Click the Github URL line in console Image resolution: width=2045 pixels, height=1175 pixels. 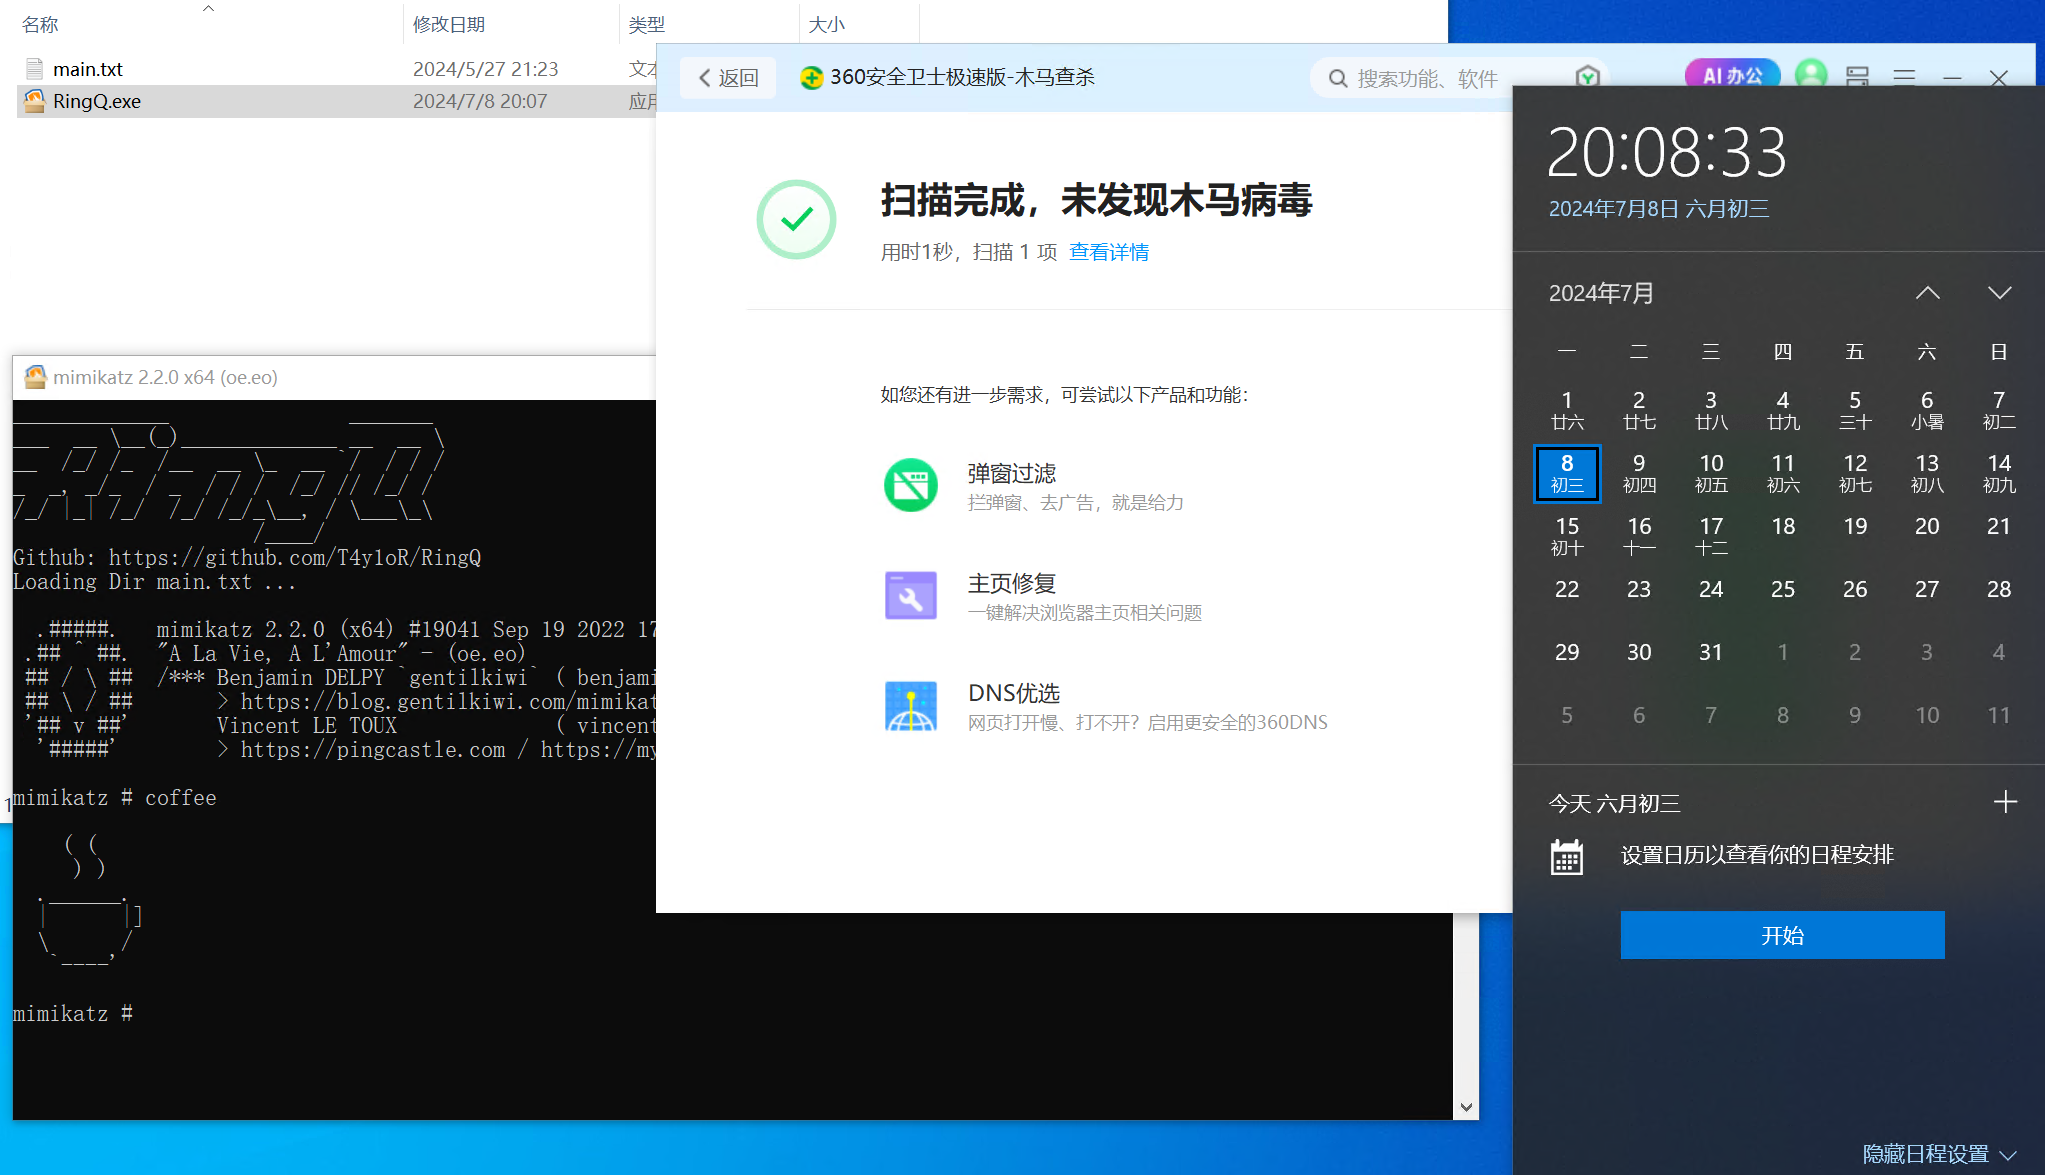[247, 558]
